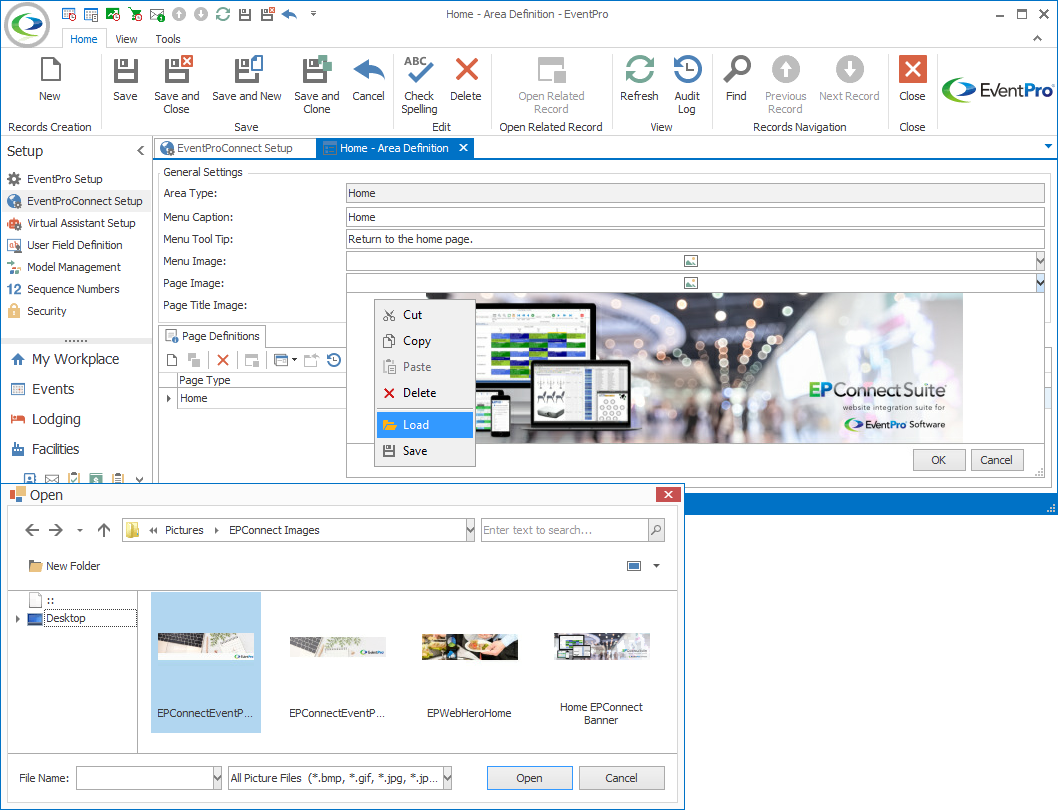Choose Save in the context menu
1058x810 pixels.
425,452
